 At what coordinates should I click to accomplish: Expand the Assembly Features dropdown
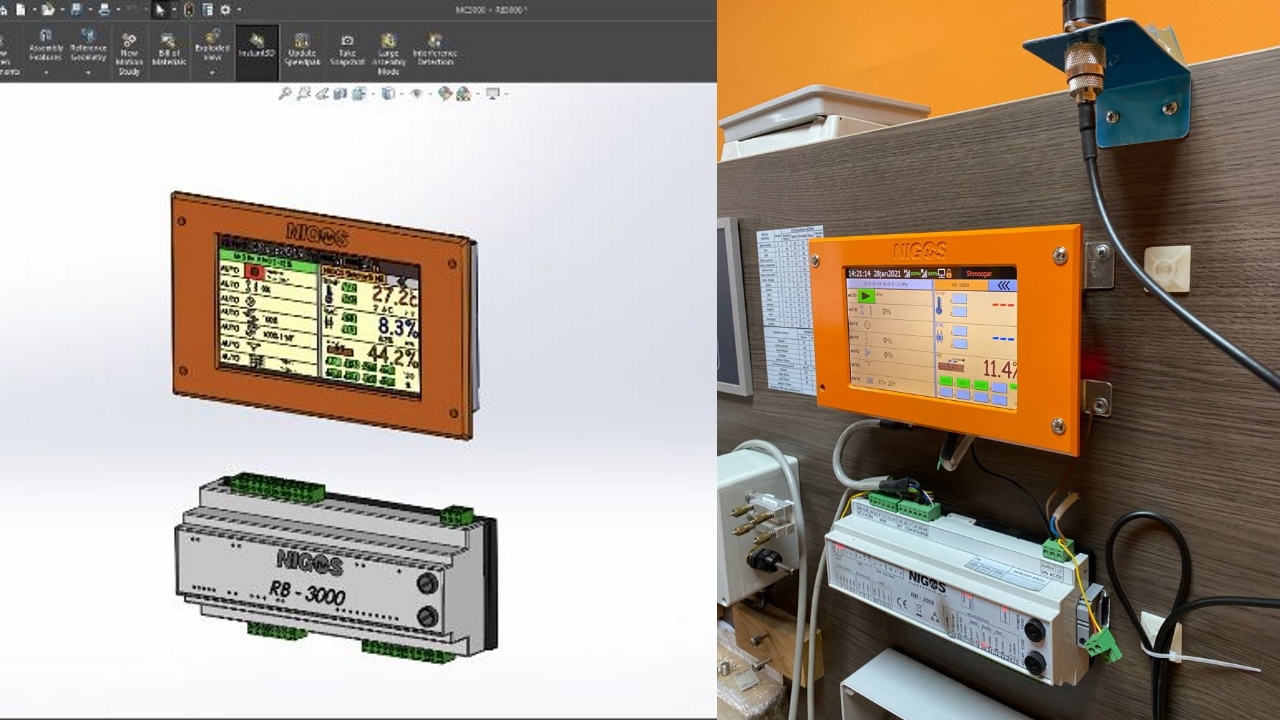pos(46,73)
